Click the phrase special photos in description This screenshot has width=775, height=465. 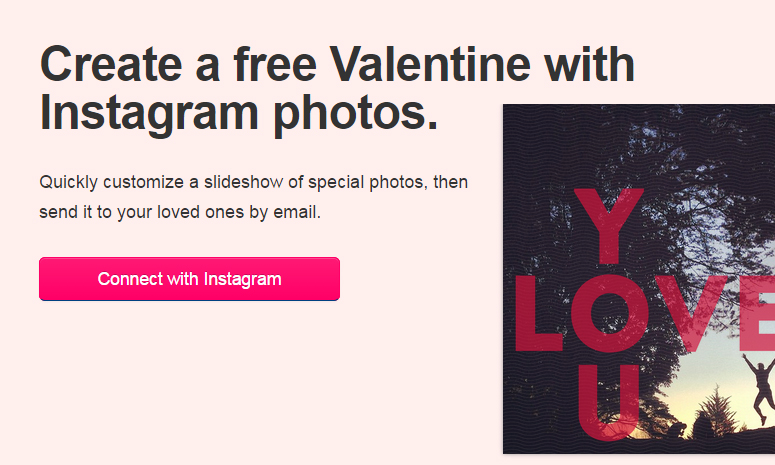[x=367, y=182]
